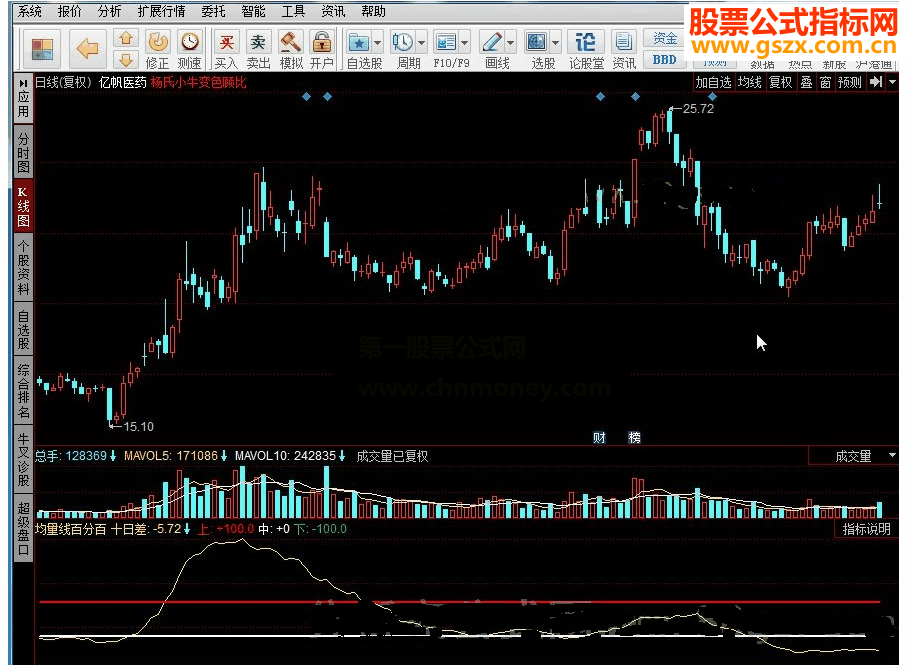Open the 报价 menu
The width and height of the screenshot is (911, 671).
69,11
